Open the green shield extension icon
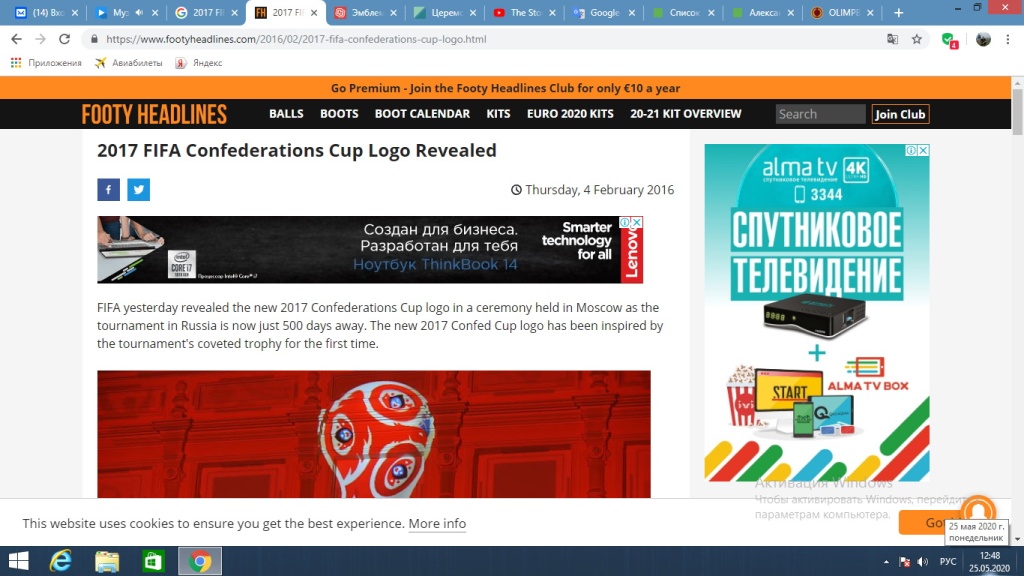The width and height of the screenshot is (1024, 576). click(x=950, y=40)
